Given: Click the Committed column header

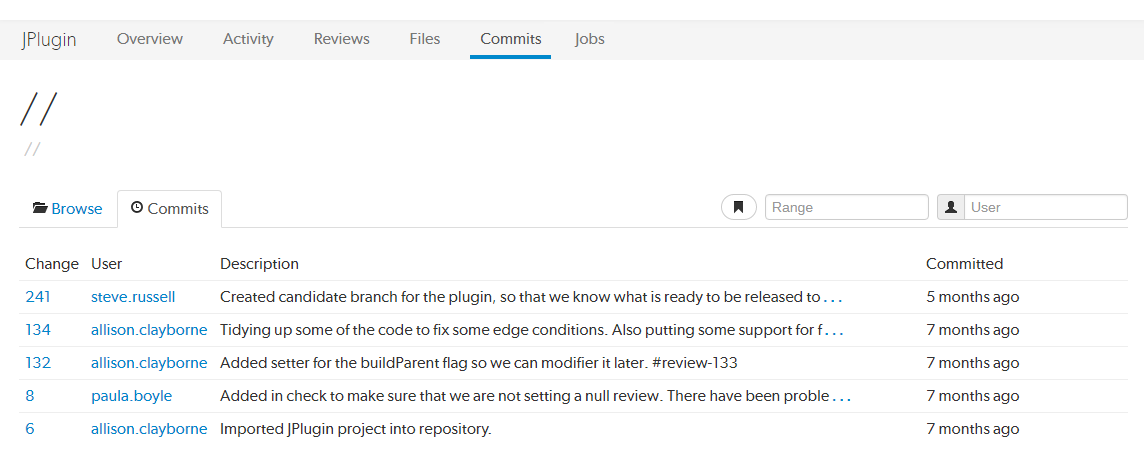Looking at the screenshot, I should [965, 263].
